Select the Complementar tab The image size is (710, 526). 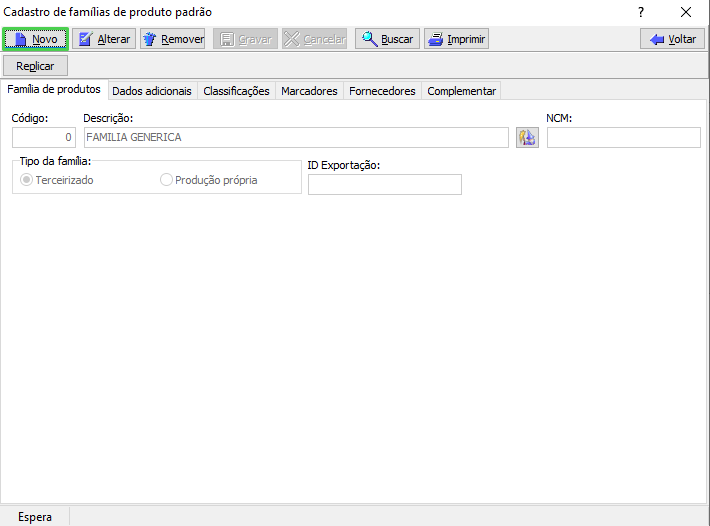461,91
